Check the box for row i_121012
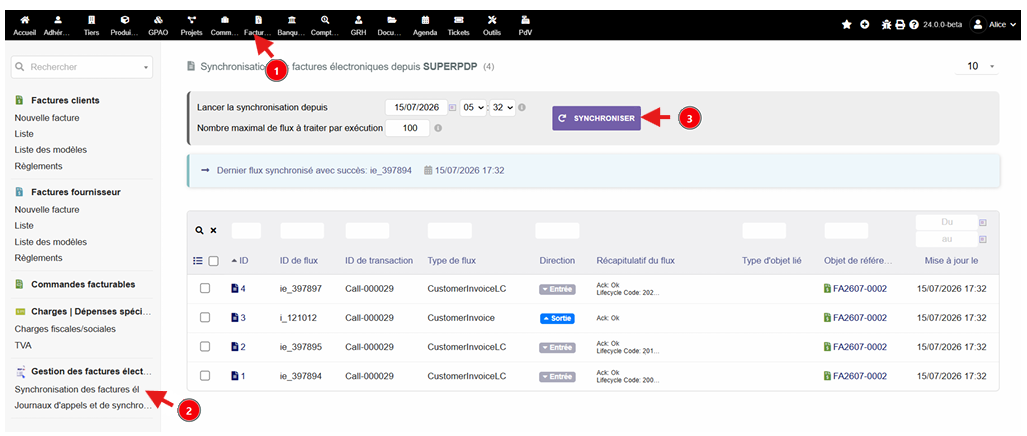Screen dimensions: 1027x436 (x=205, y=318)
